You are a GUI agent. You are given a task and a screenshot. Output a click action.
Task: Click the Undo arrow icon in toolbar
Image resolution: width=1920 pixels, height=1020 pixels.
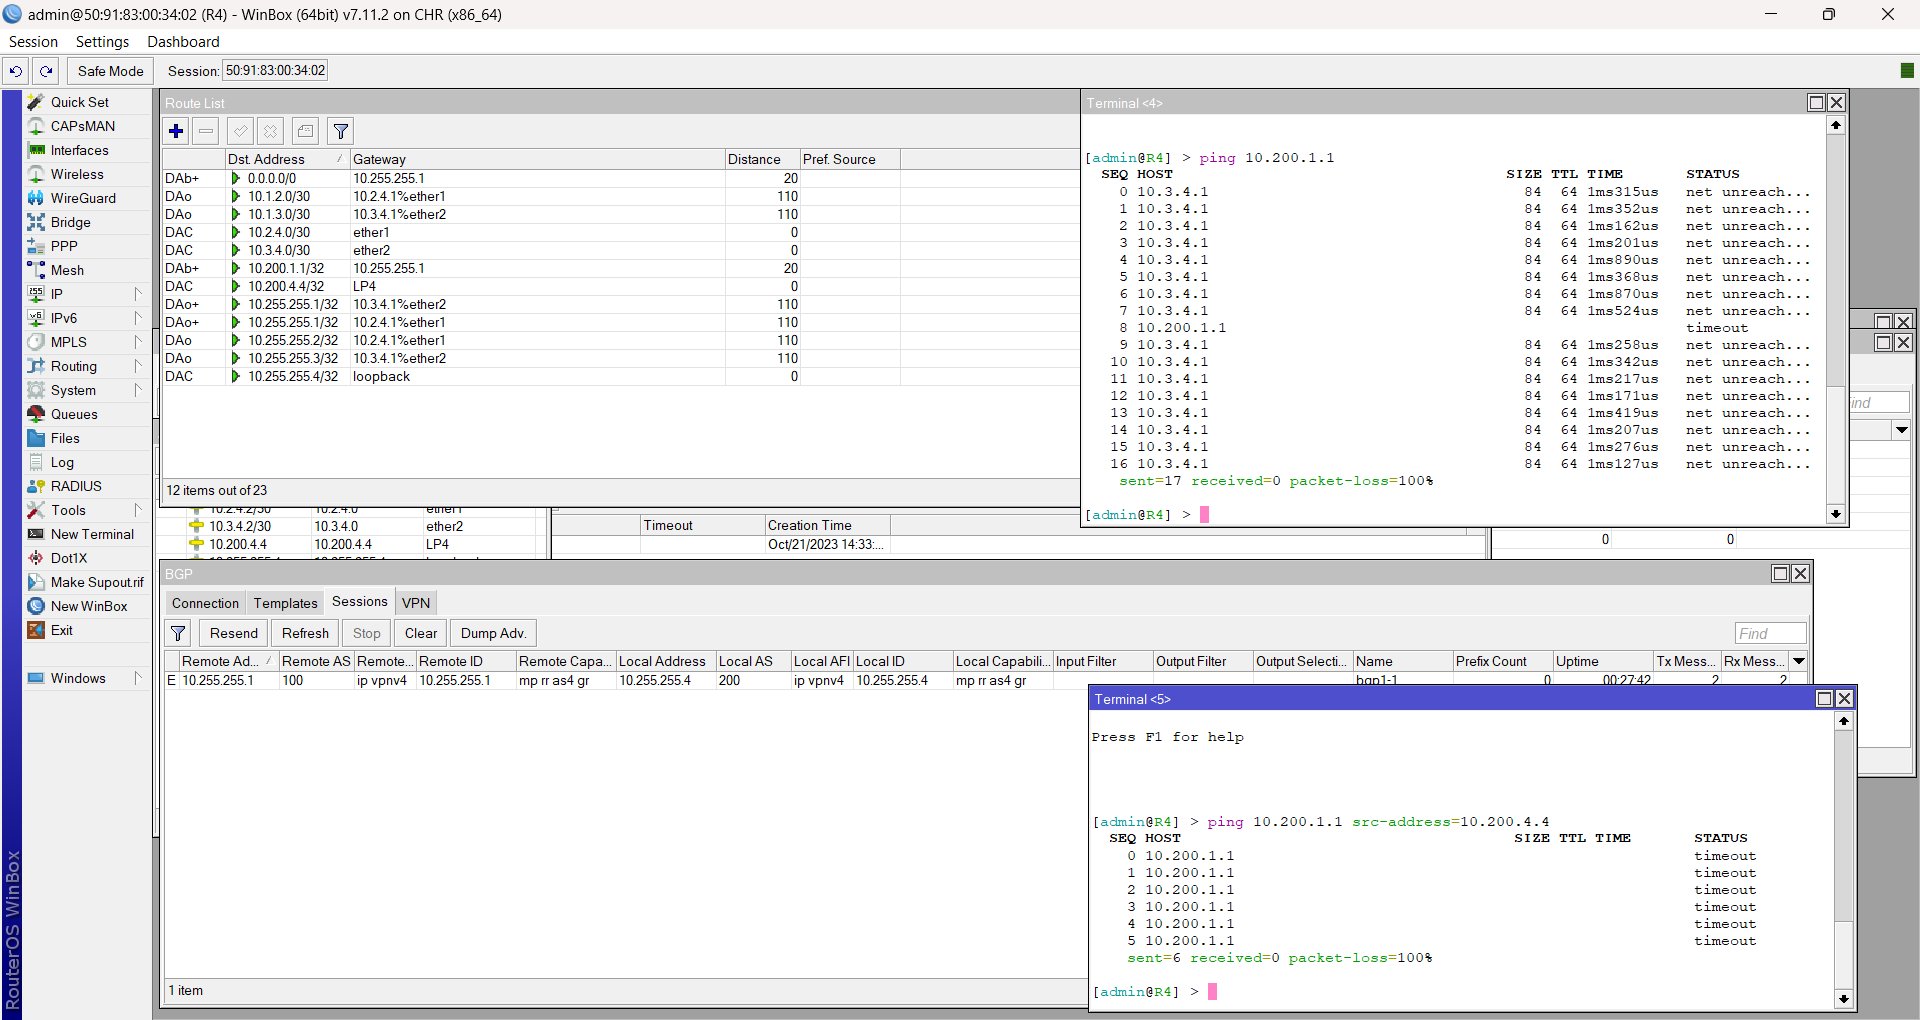tap(16, 71)
